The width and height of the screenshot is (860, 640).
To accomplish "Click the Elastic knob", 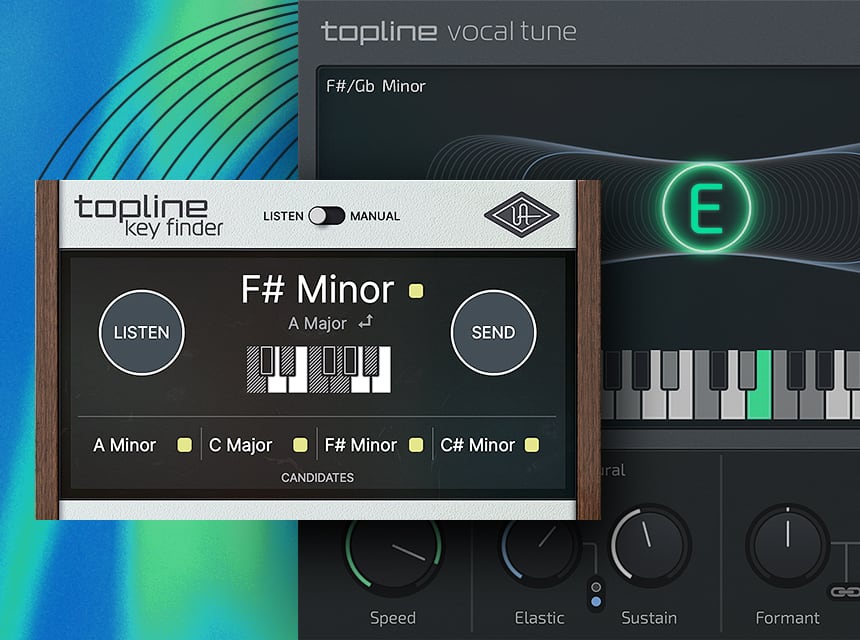I will [x=540, y=548].
